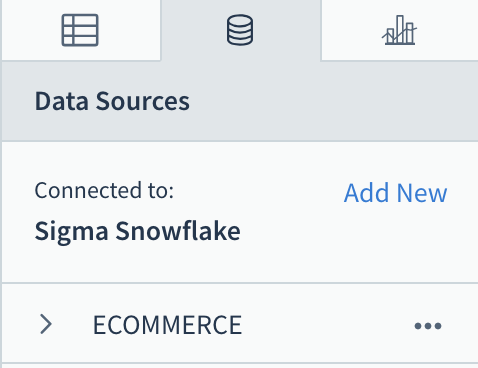Image resolution: width=478 pixels, height=368 pixels.
Task: Click the Add New link
Action: [395, 193]
